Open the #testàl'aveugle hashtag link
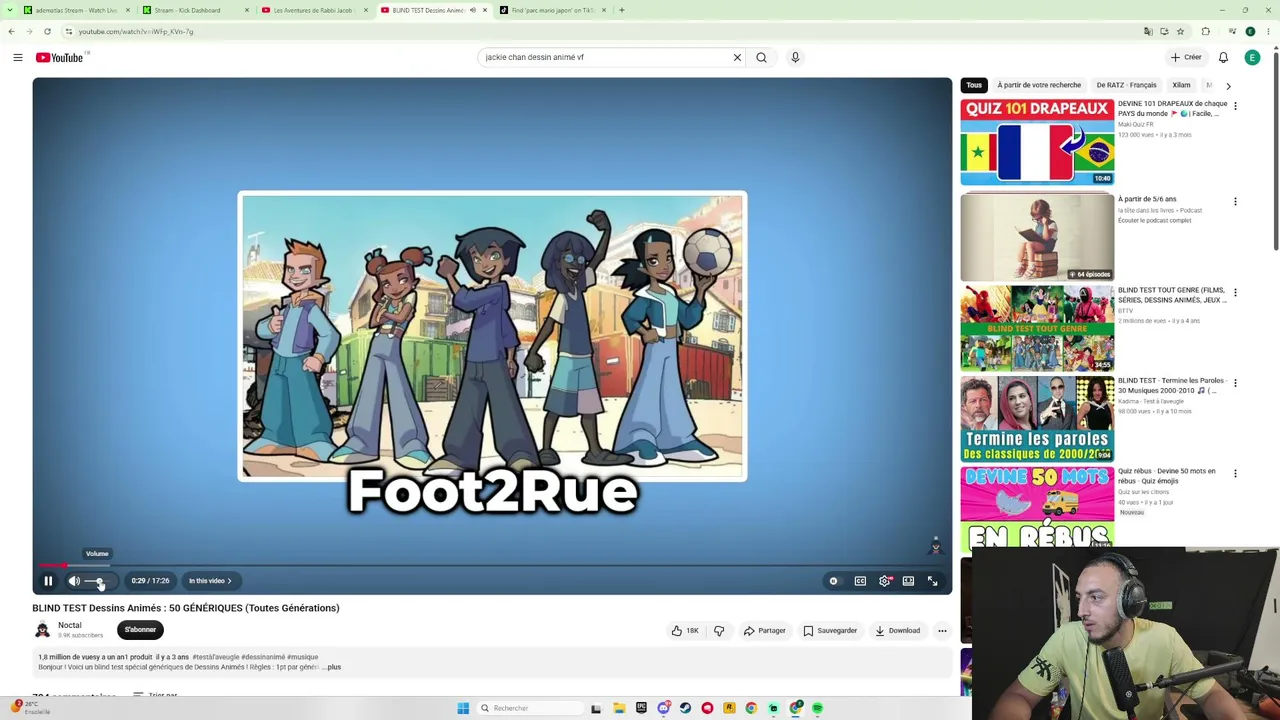1280x720 pixels. pyautogui.click(x=215, y=657)
